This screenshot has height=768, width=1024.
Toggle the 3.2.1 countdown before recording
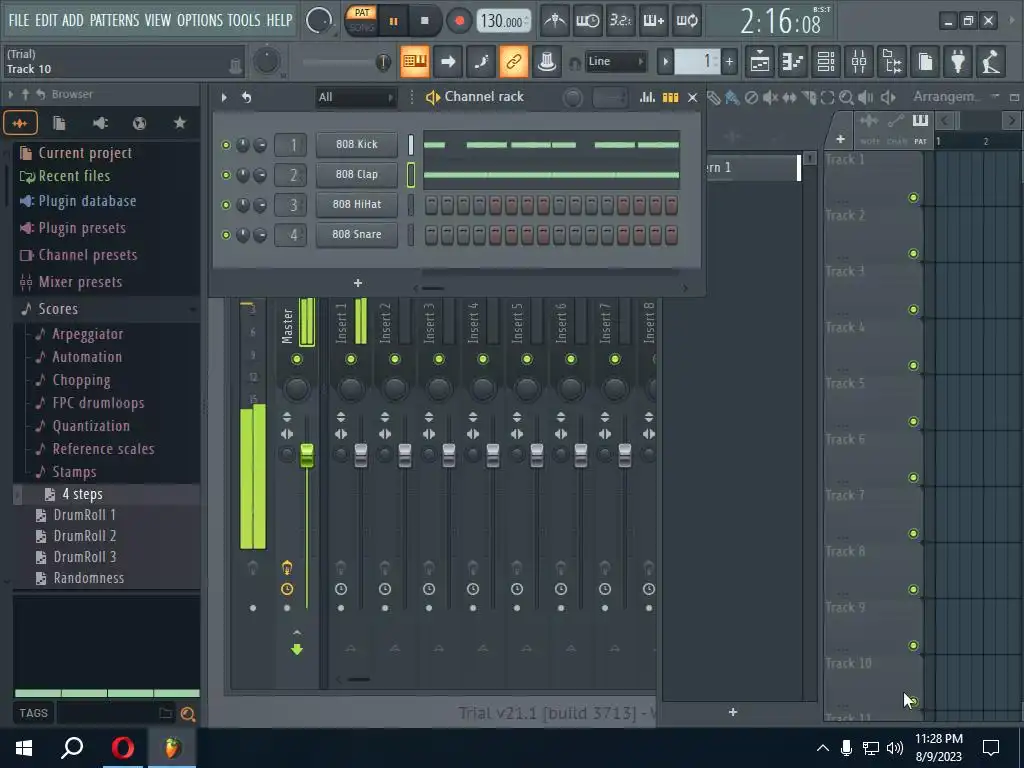620,21
